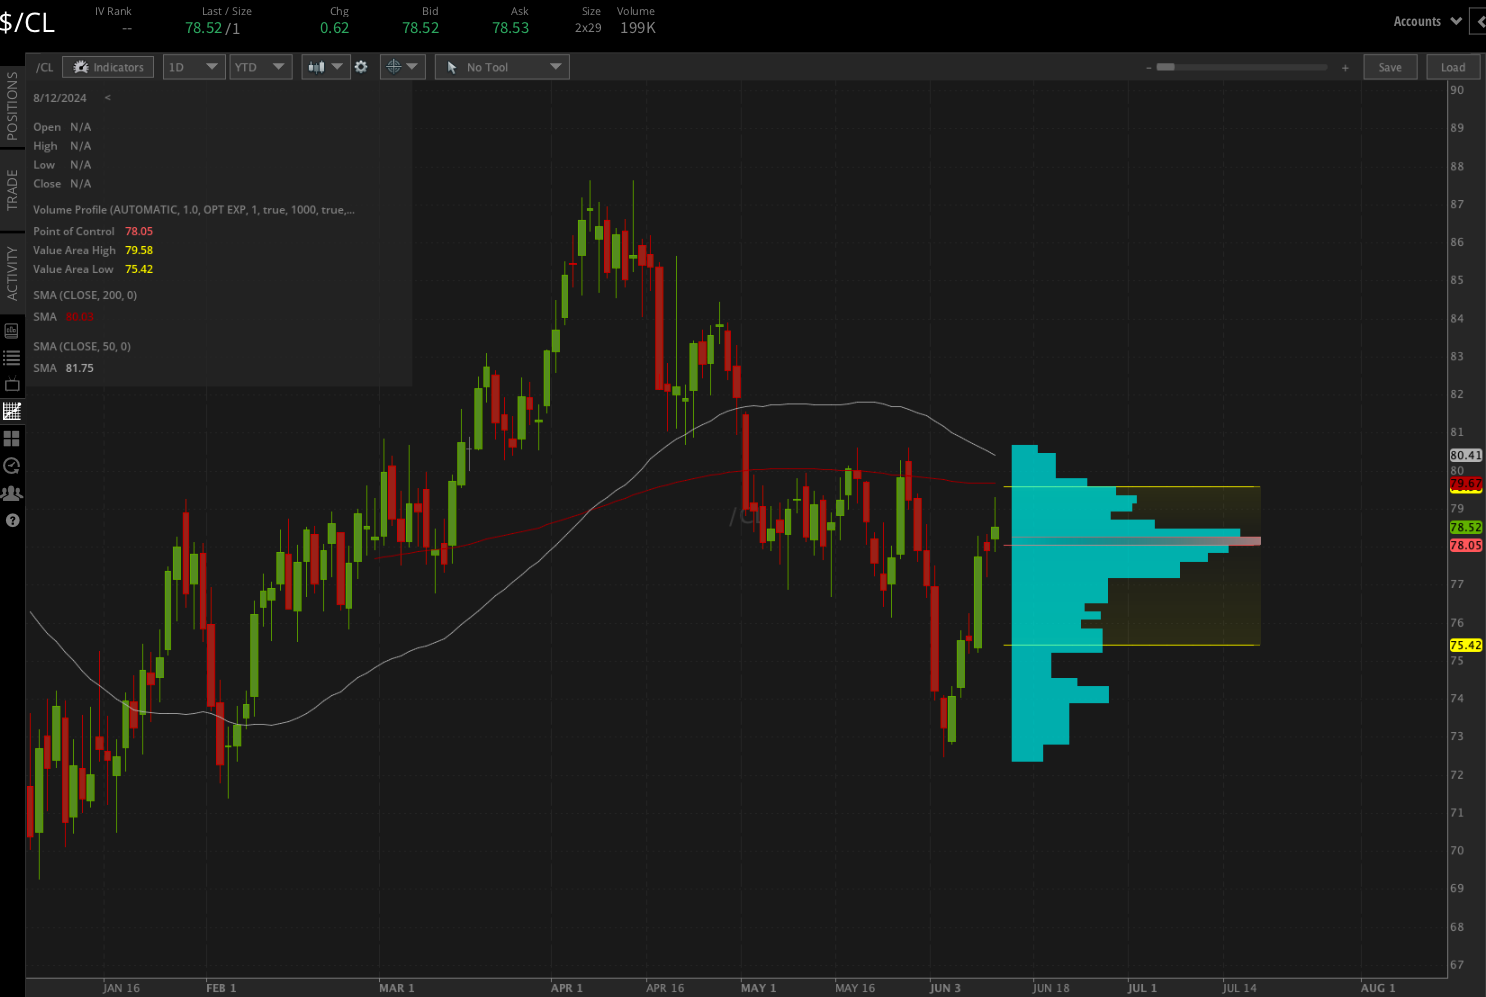Image resolution: width=1486 pixels, height=997 pixels.
Task: Click the 78.52 last price axis label
Action: (1466, 527)
